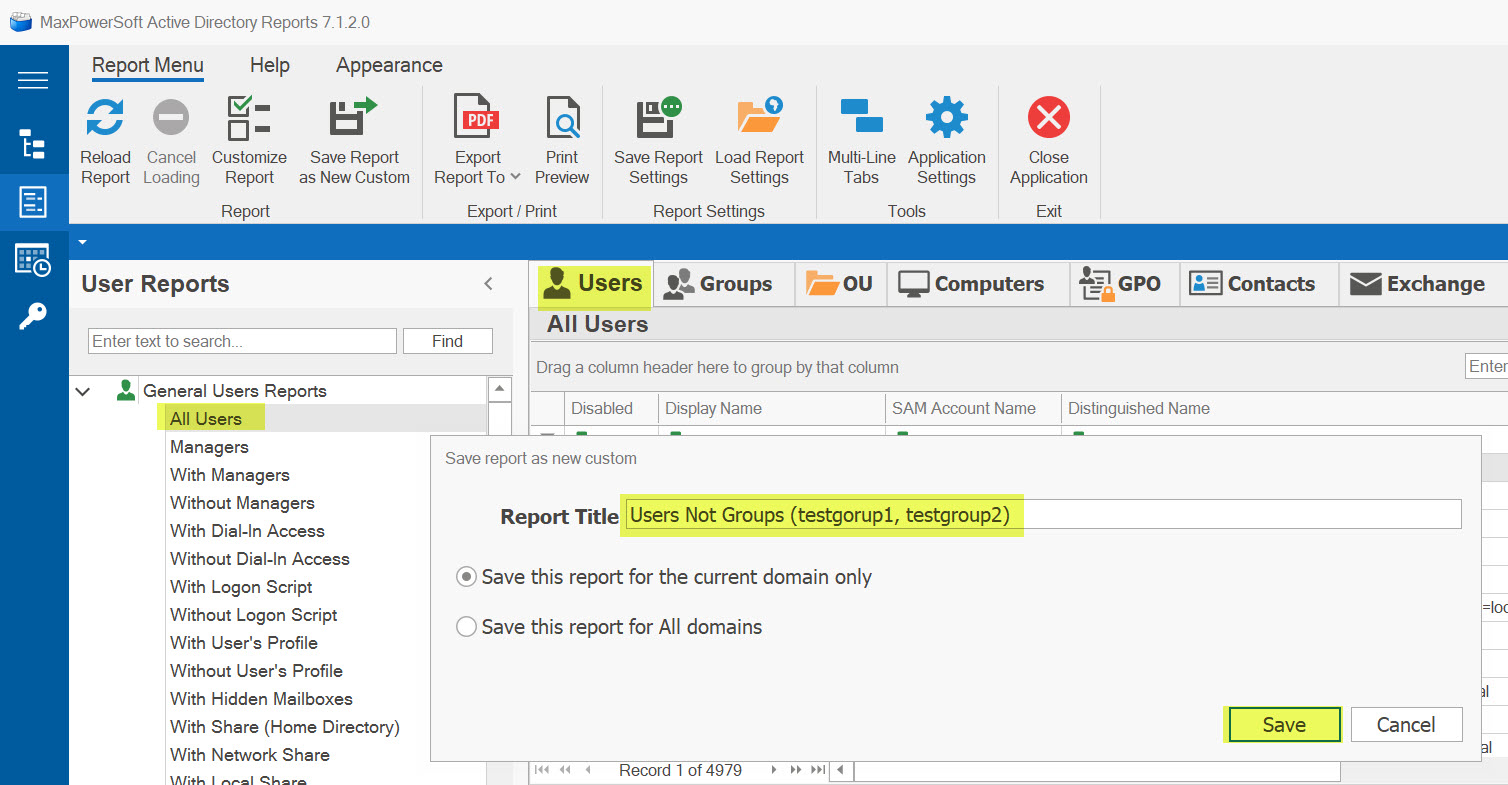Click the green user icon beside General Users Reports
1508x785 pixels.
[x=126, y=391]
